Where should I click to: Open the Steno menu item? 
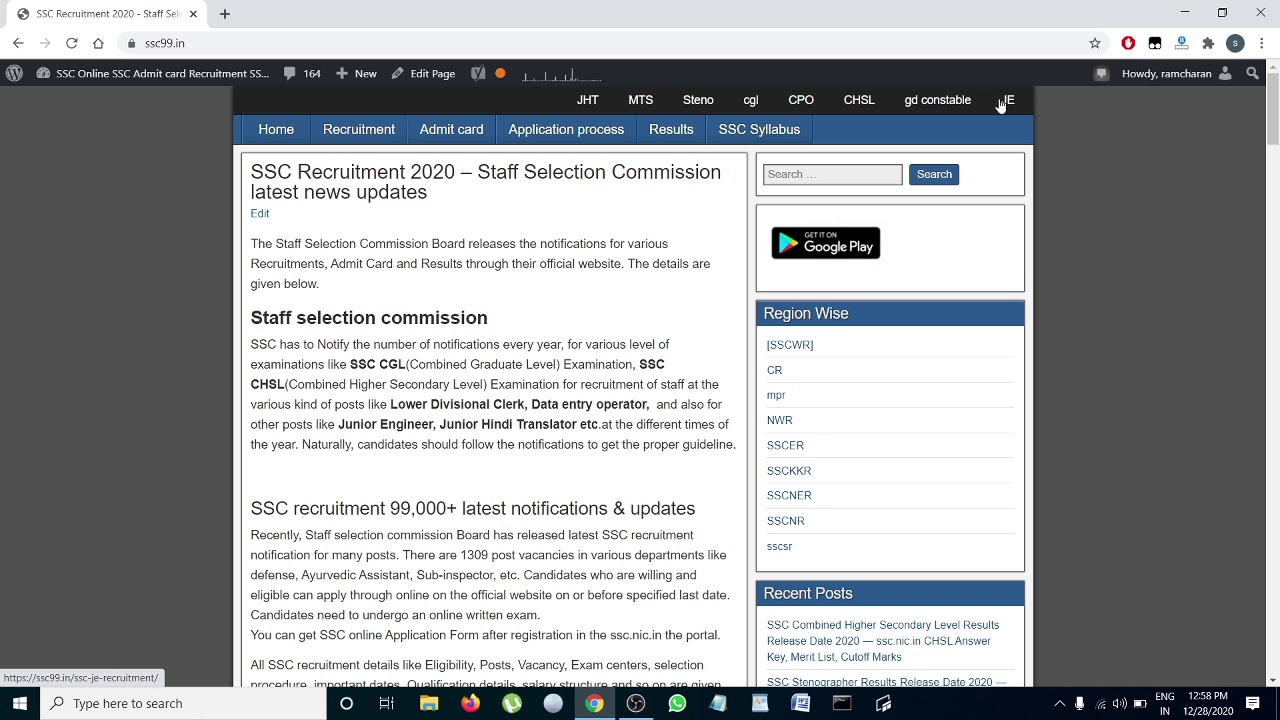[x=698, y=100]
